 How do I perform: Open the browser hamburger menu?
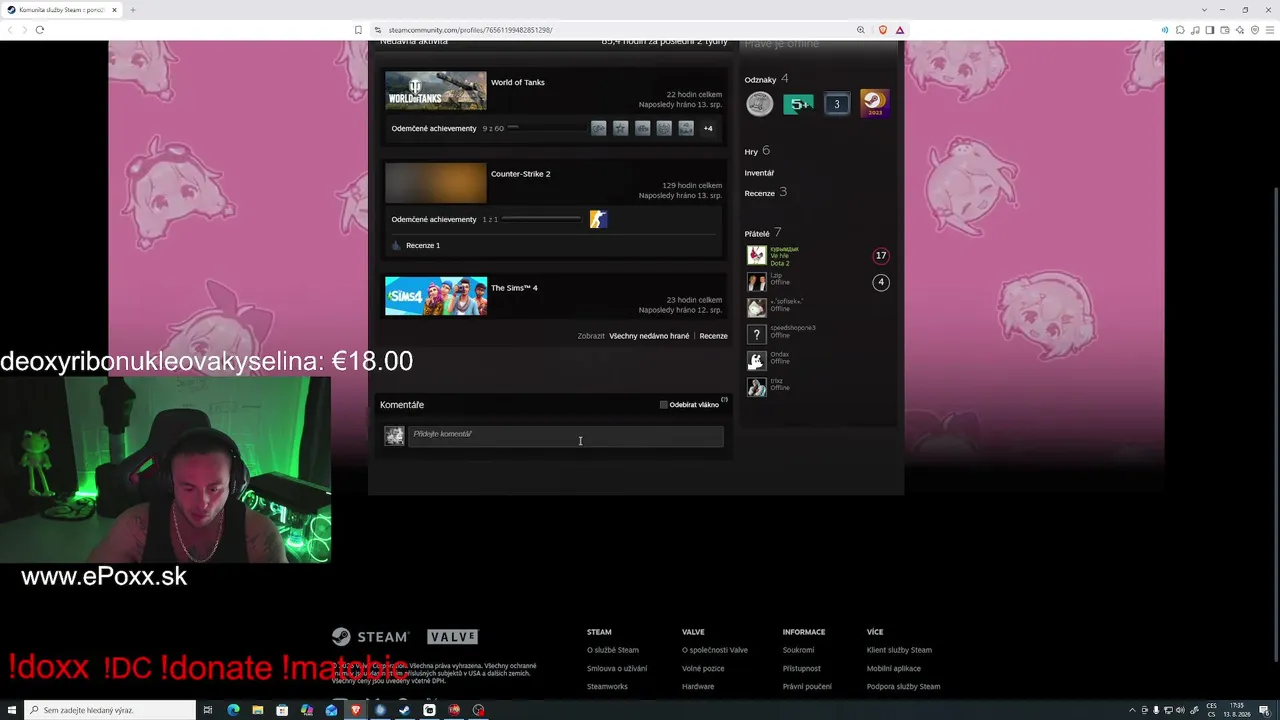pos(1270,30)
